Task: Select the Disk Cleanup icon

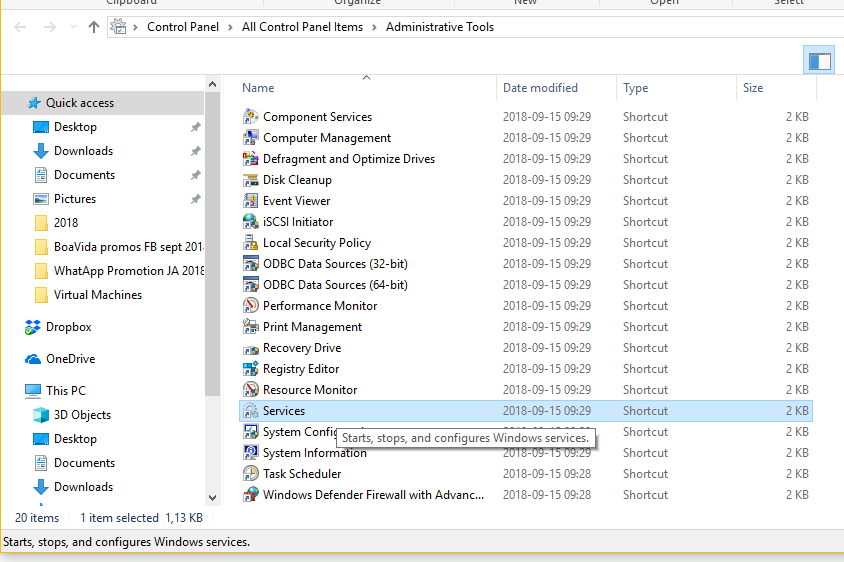Action: 250,180
